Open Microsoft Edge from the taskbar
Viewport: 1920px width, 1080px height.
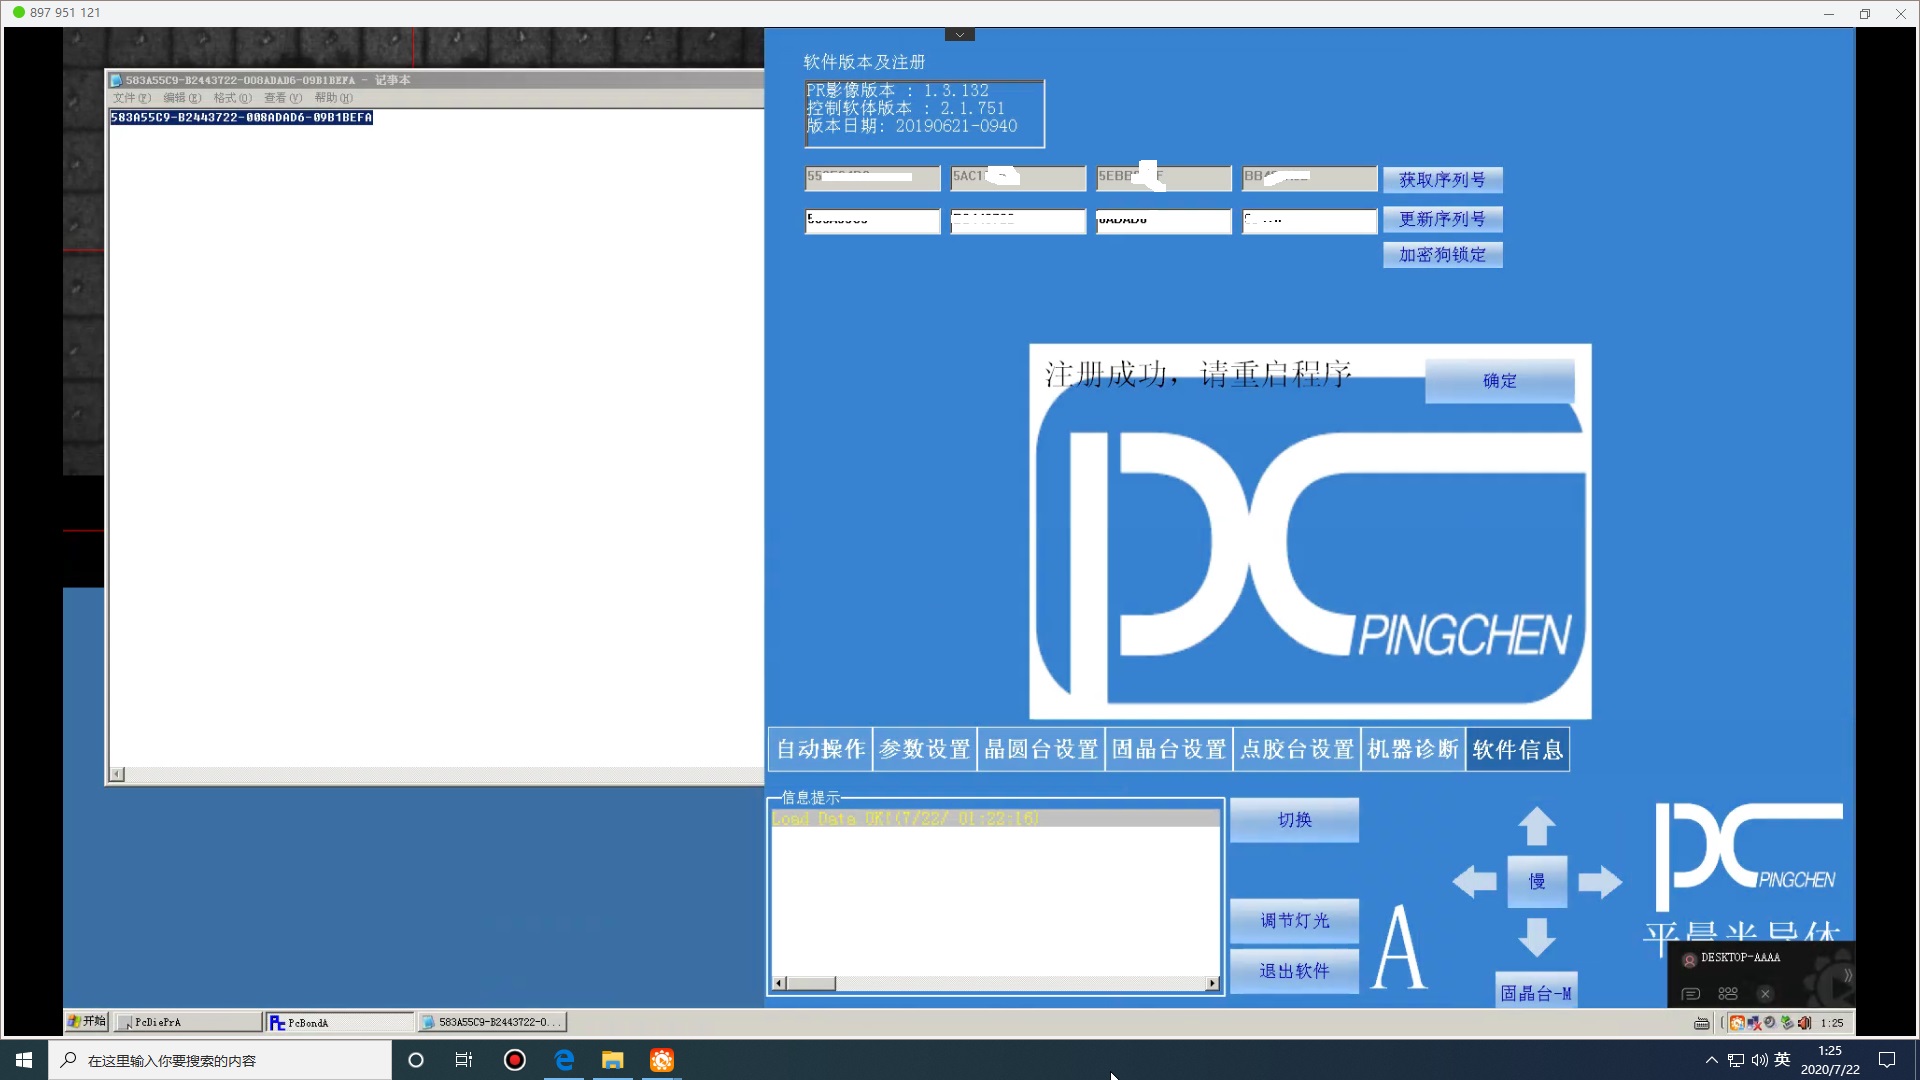click(x=564, y=1060)
